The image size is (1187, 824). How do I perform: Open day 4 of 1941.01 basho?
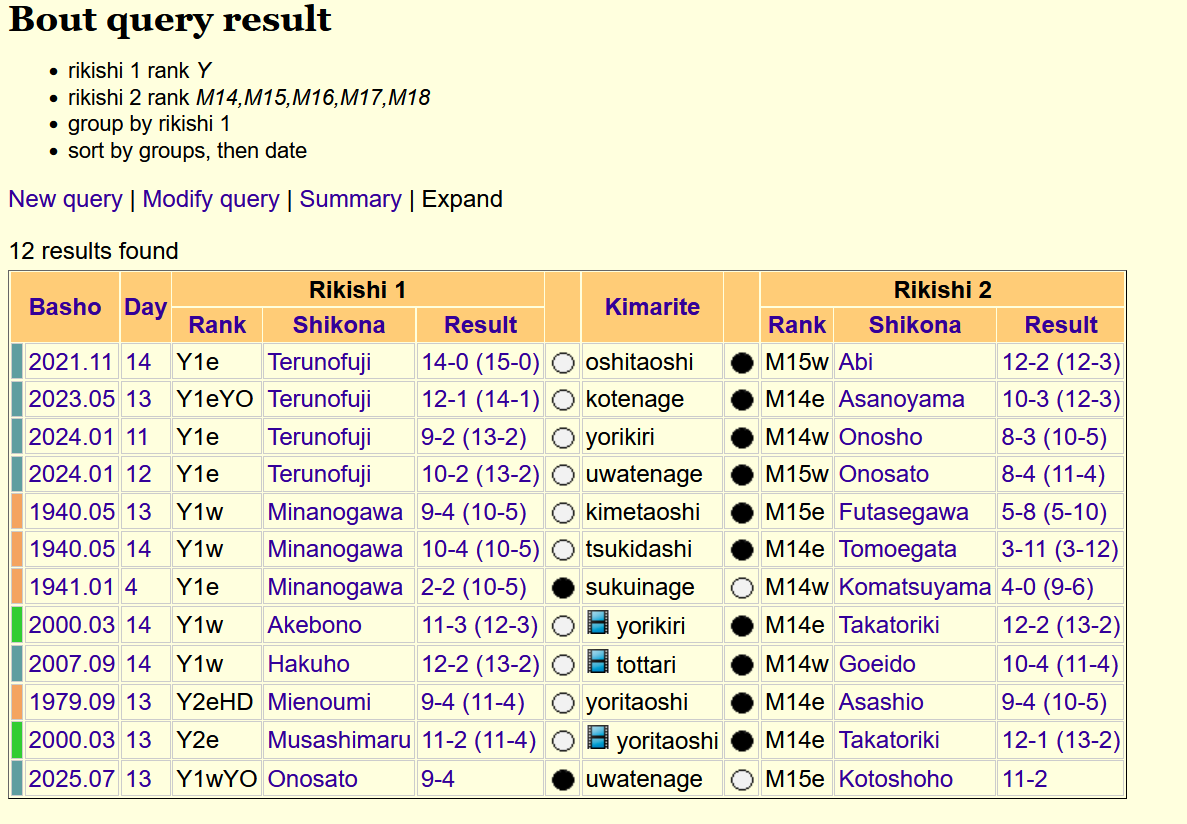(x=132, y=587)
